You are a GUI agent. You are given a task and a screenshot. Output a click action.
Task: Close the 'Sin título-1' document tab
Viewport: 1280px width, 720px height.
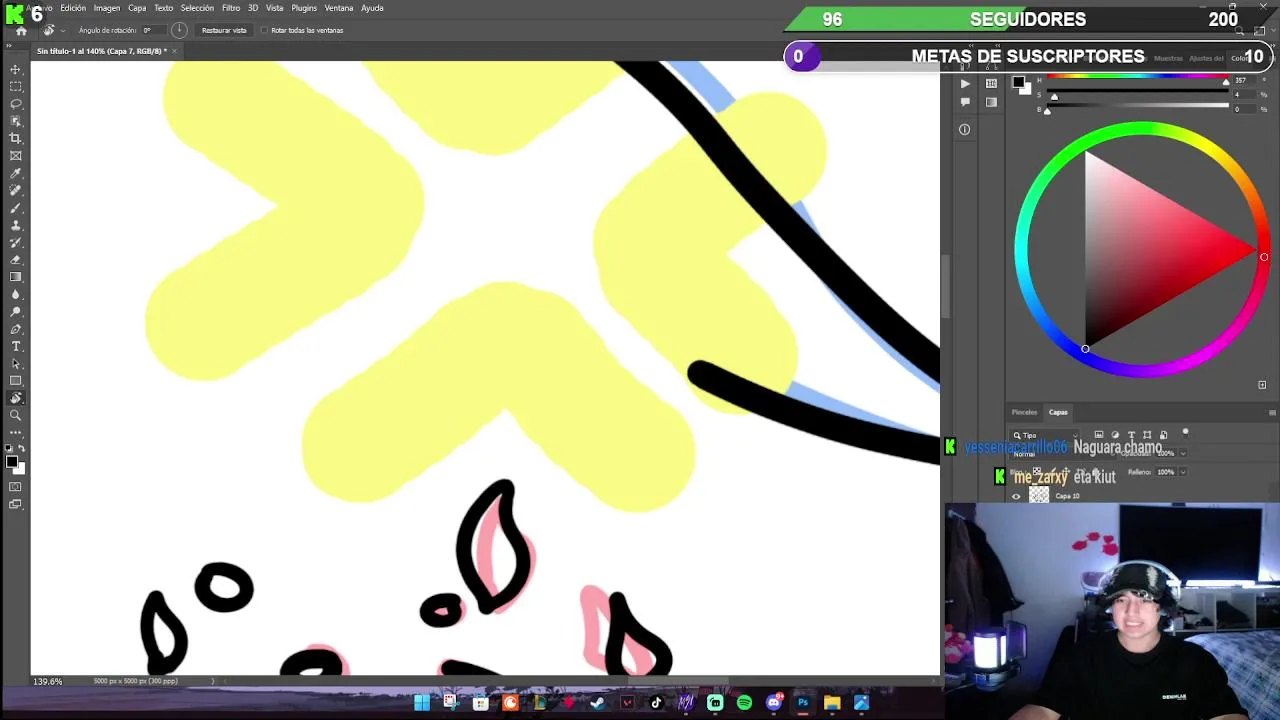tap(175, 51)
